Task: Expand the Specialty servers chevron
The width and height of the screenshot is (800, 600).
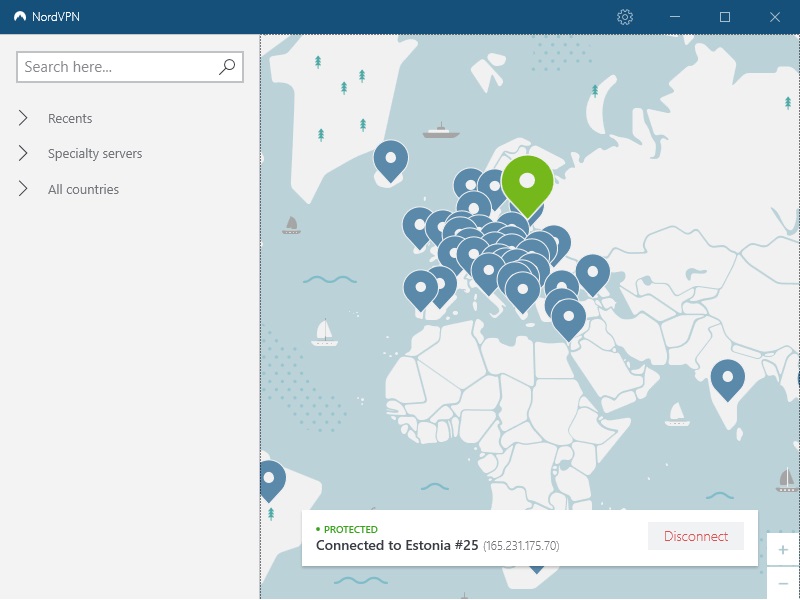Action: coord(22,153)
